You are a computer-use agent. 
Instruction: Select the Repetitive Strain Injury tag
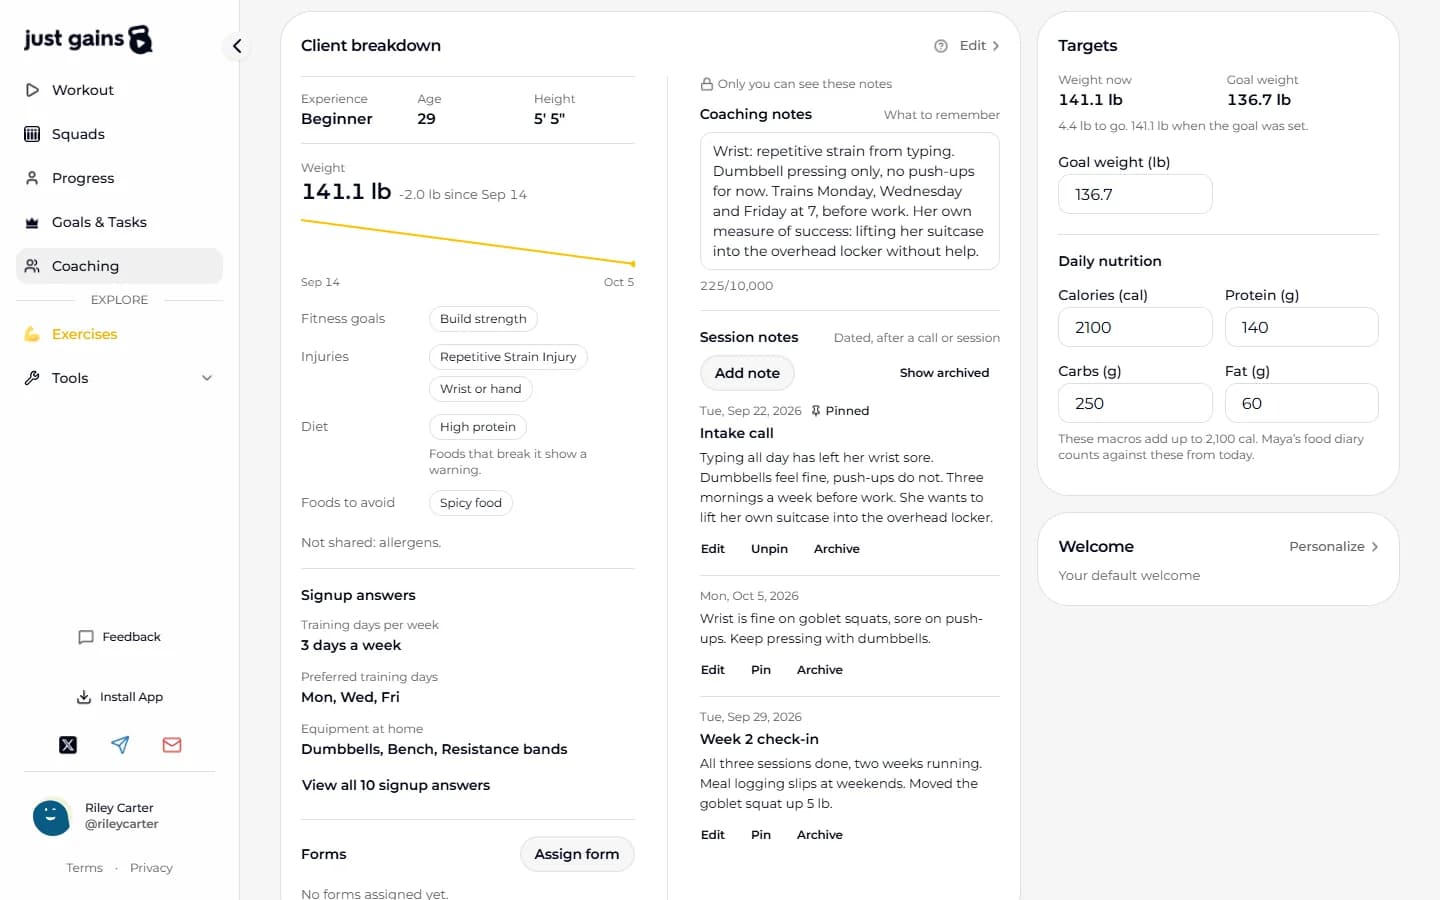508,357
